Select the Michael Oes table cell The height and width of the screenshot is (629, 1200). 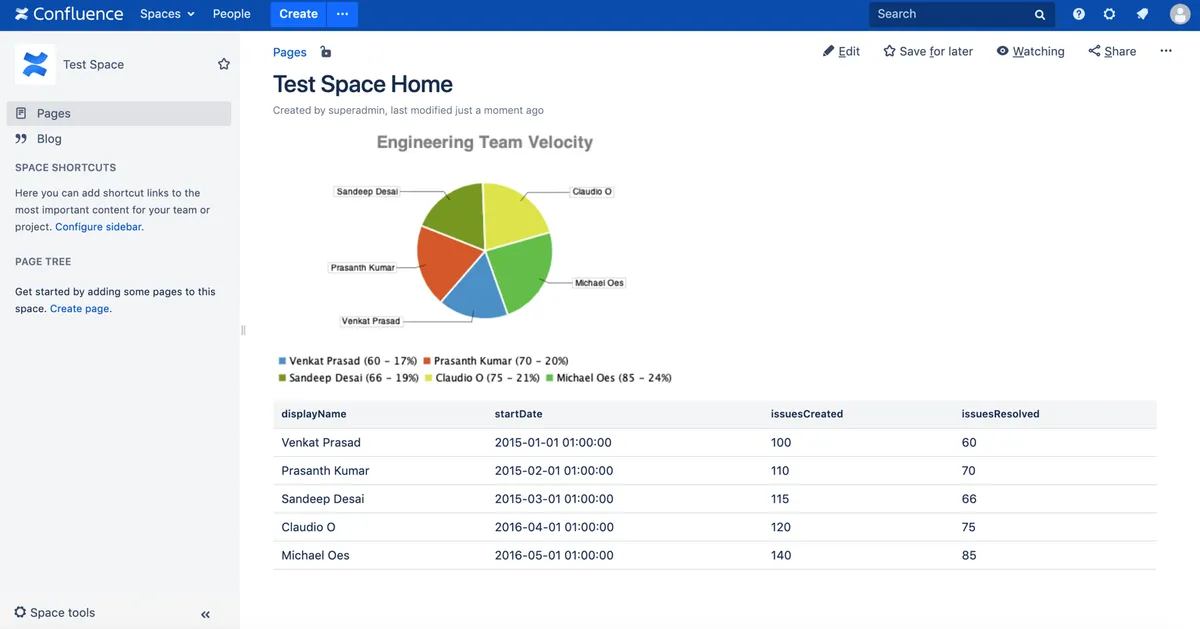click(x=380, y=555)
